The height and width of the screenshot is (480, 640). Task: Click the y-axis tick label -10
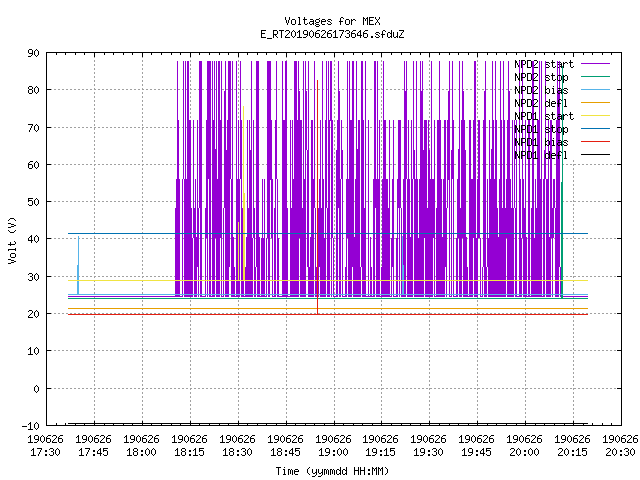[x=31, y=426]
